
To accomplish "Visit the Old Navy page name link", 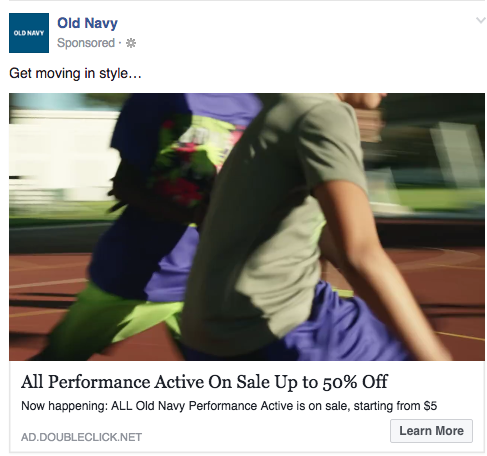I will [x=87, y=23].
